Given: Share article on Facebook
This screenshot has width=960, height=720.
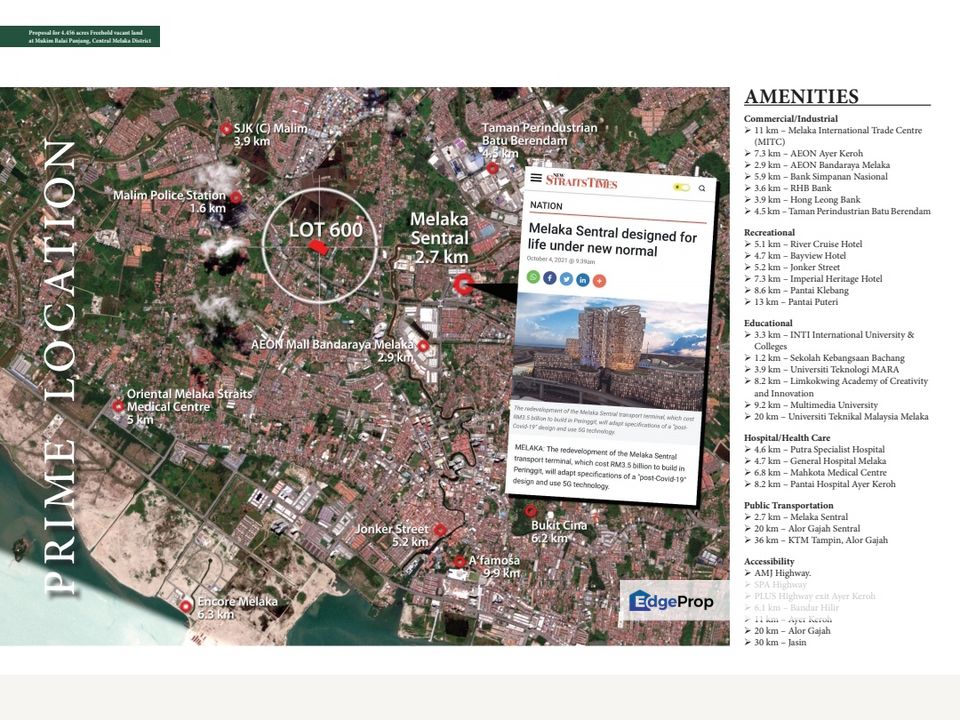Looking at the screenshot, I should [549, 278].
